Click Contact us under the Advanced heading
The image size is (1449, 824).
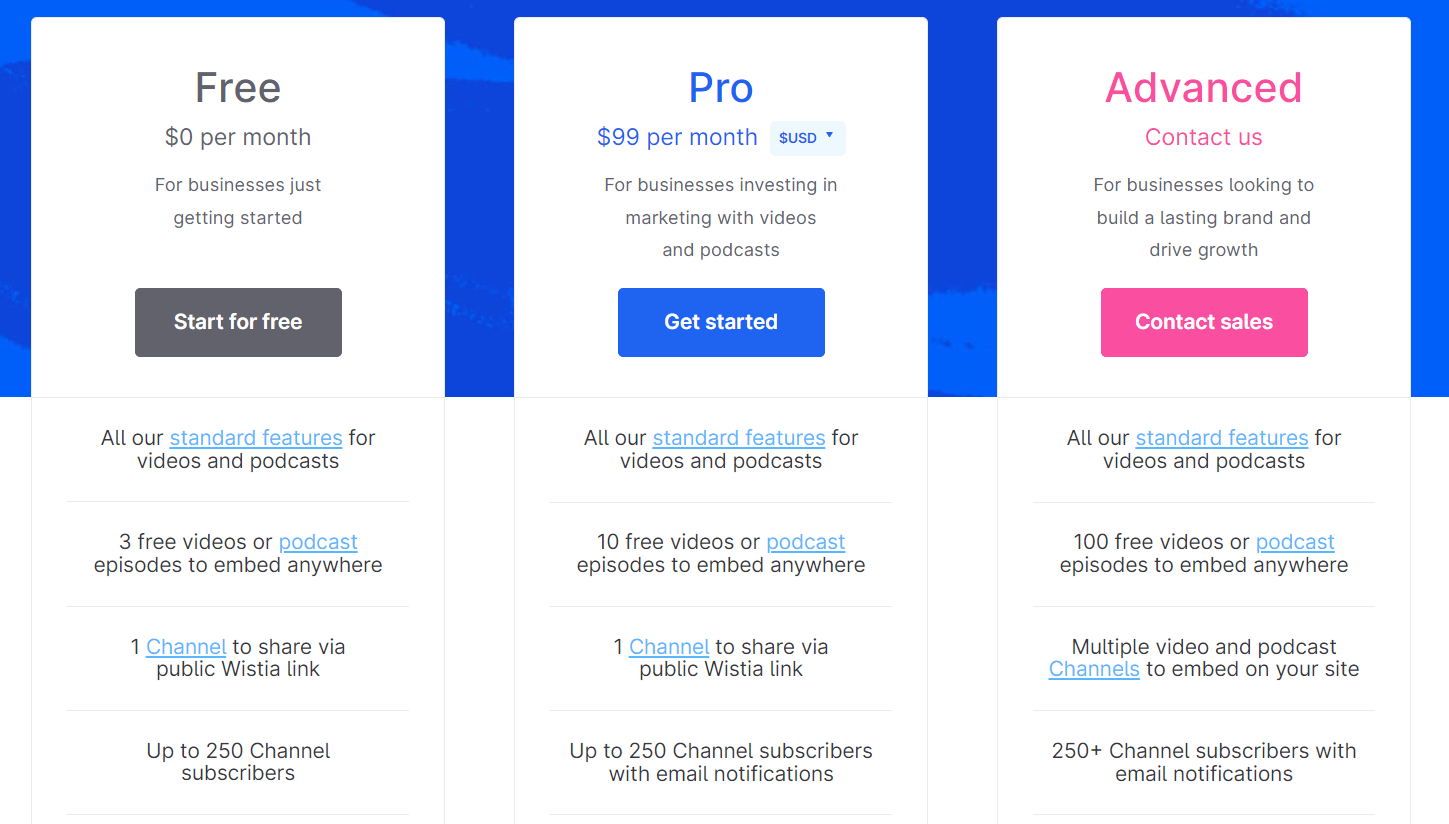click(1203, 136)
